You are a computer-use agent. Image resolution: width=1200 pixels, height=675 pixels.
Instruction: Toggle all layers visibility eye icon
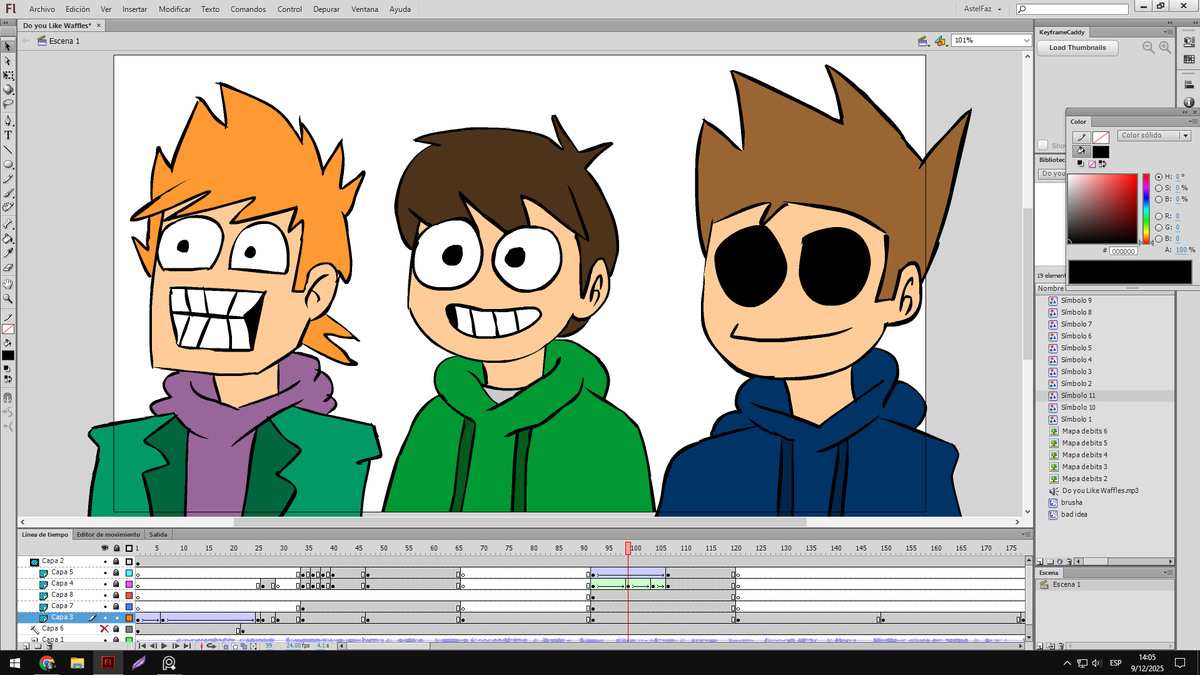click(x=105, y=548)
